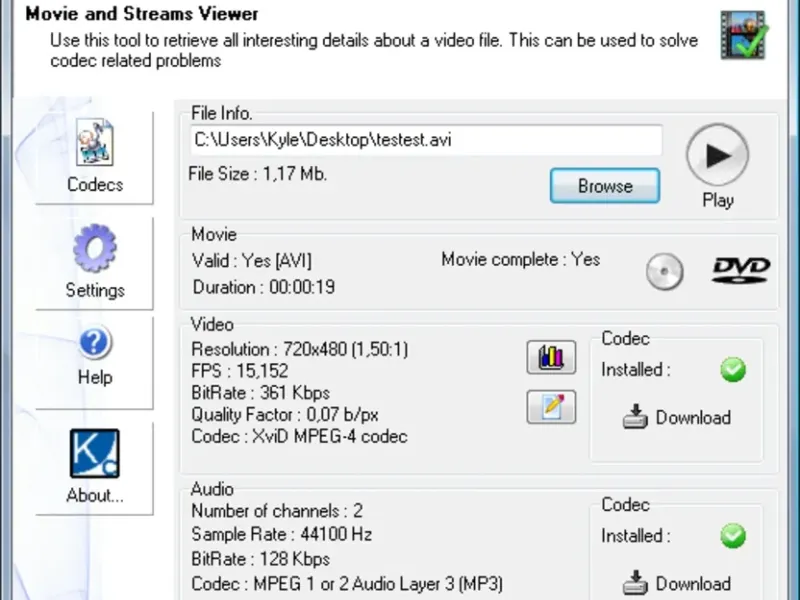Click the file path input field

tap(425, 140)
